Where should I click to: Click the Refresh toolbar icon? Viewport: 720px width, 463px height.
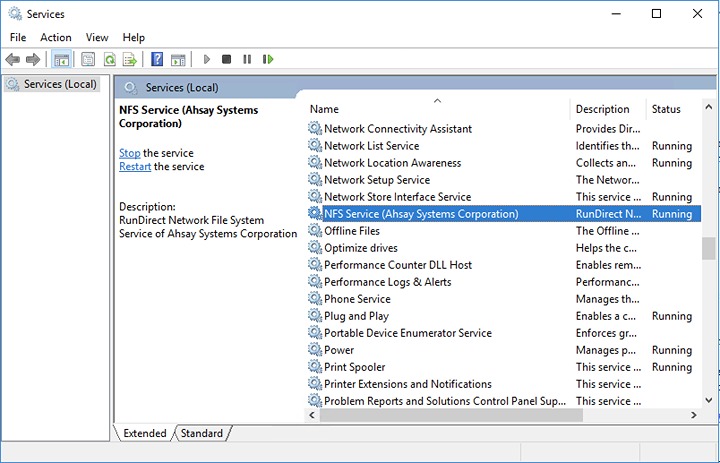[109, 60]
